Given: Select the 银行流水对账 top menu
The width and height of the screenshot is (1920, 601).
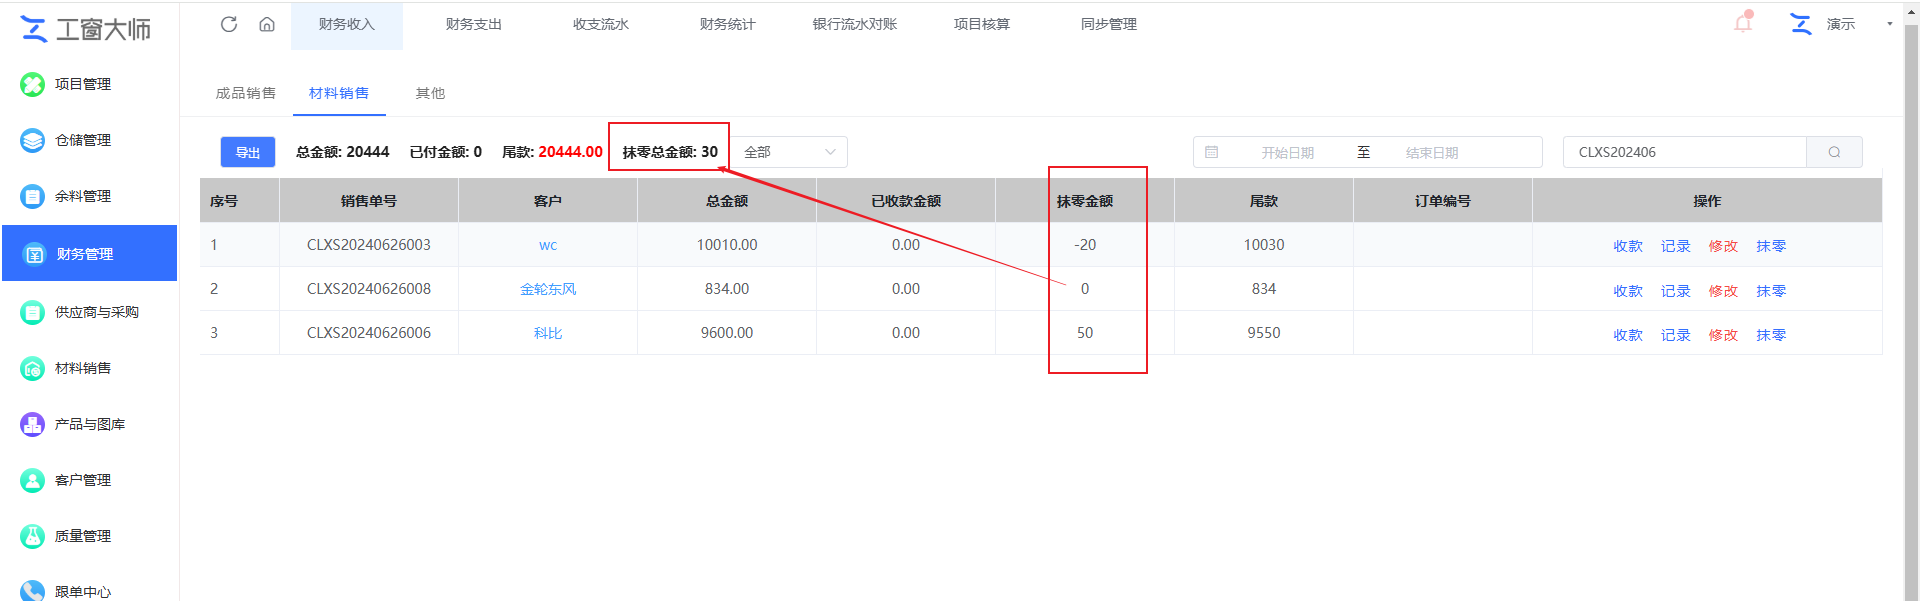Looking at the screenshot, I should pyautogui.click(x=854, y=24).
